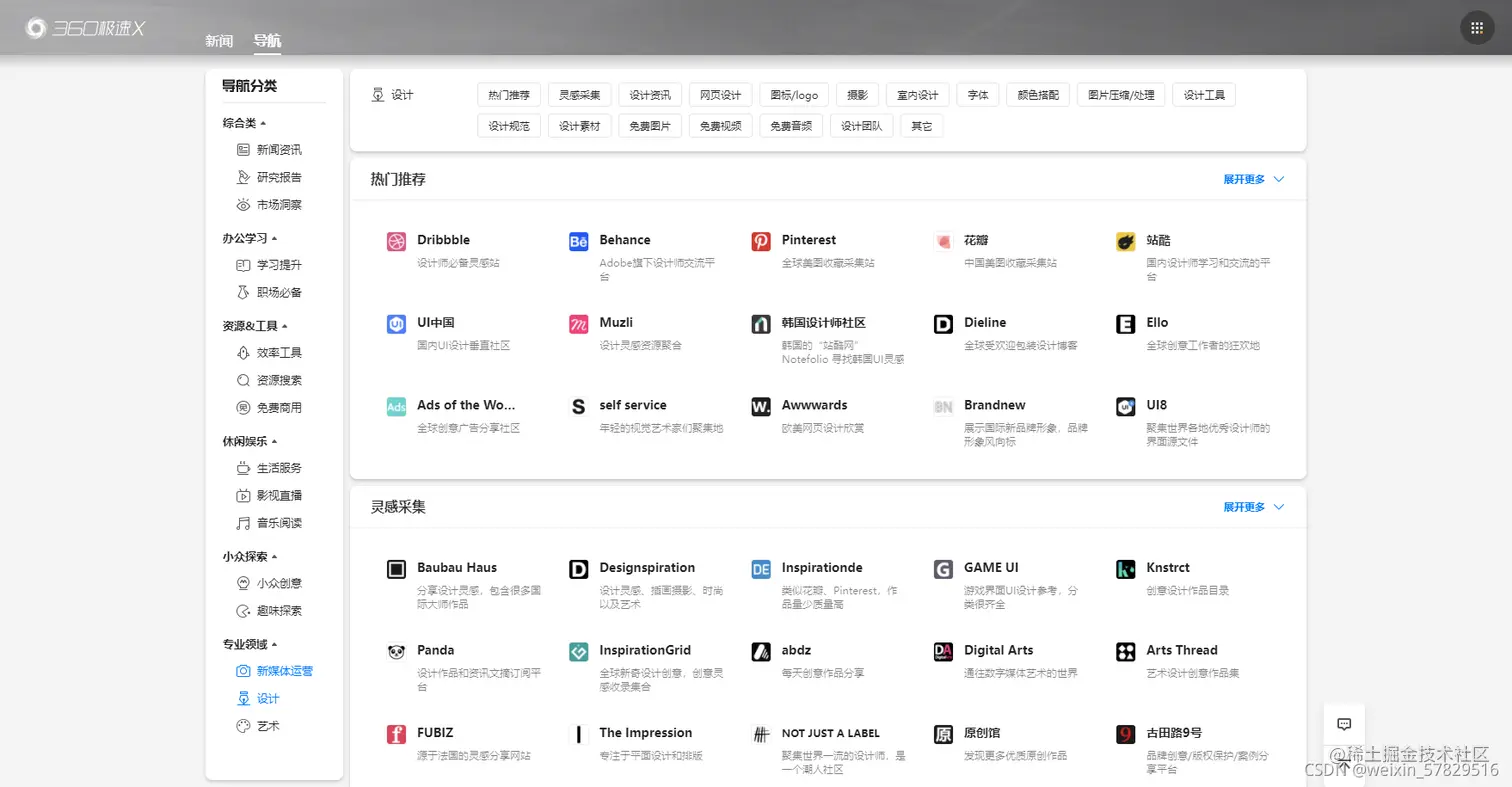This screenshot has height=787, width=1512.
Task: Collapse the 小众探索 sidebar group
Action: pyautogui.click(x=250, y=556)
